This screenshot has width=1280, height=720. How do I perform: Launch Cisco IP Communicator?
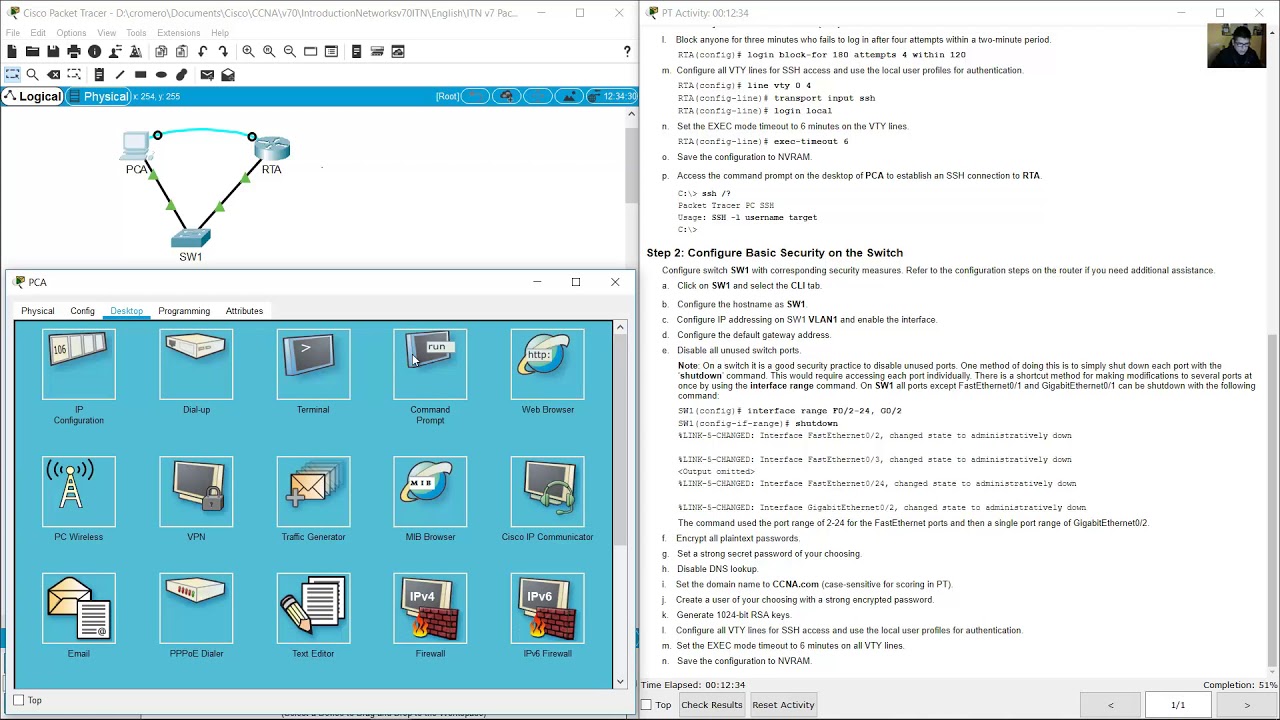[547, 492]
